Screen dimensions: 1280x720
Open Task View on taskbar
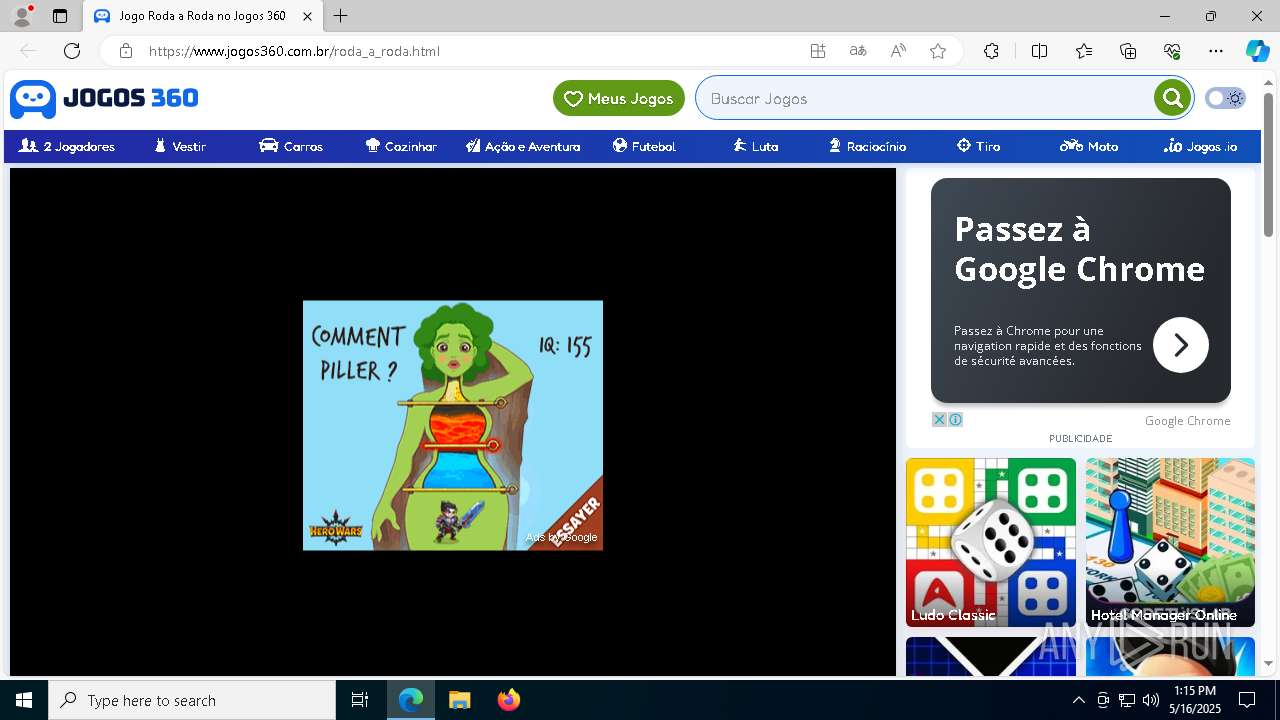click(360, 700)
